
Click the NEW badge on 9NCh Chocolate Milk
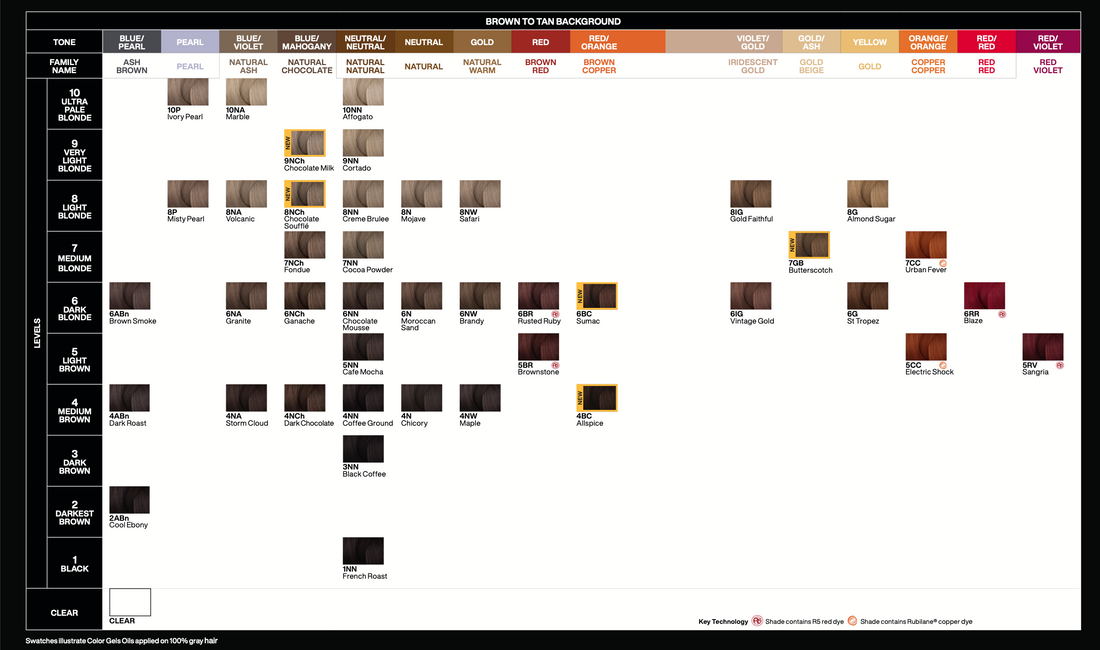click(289, 142)
